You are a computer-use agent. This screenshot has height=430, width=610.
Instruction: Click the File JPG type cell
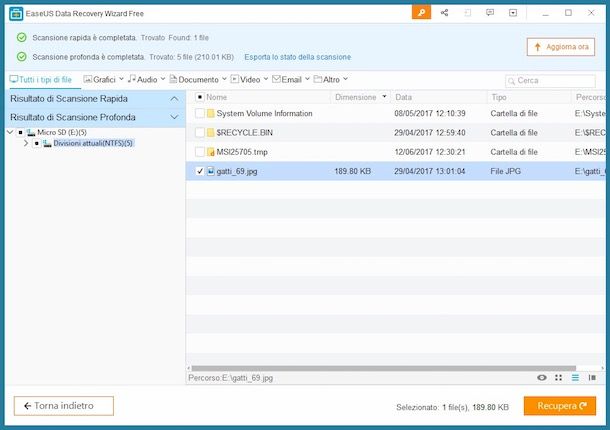505,171
